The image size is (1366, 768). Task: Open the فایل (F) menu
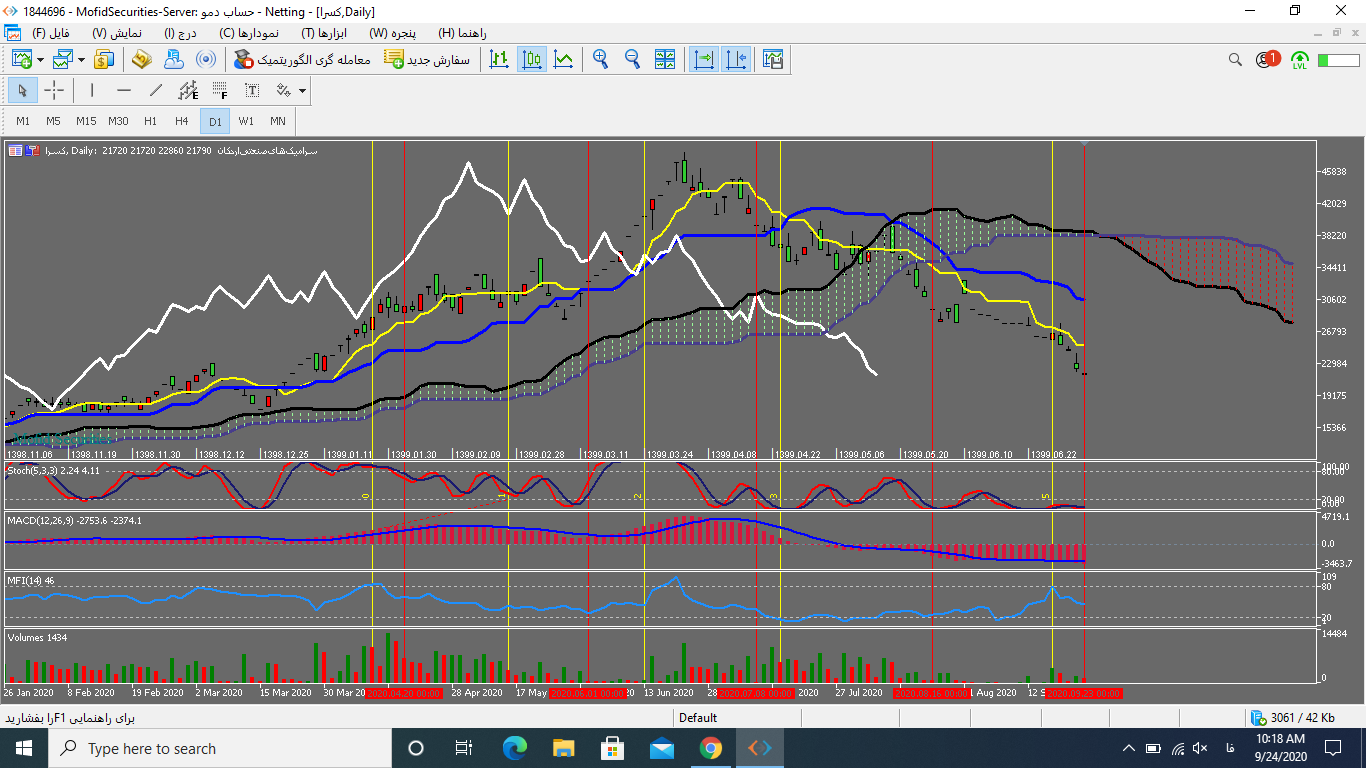[x=51, y=33]
